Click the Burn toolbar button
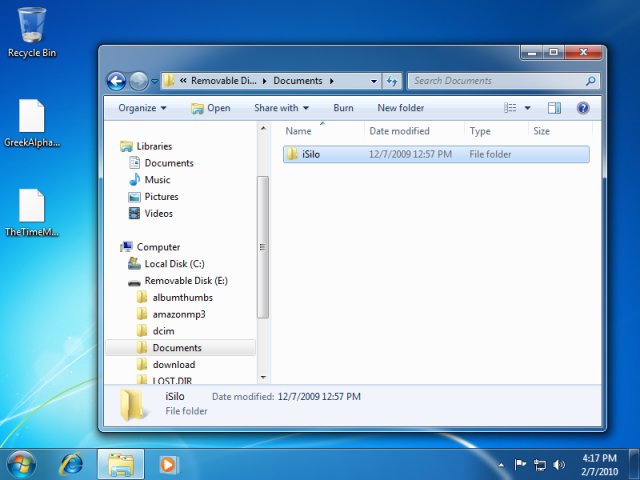 (x=343, y=108)
